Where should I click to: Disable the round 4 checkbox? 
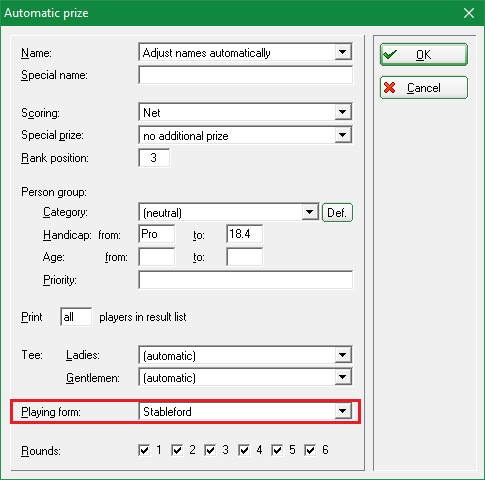[x=244, y=450]
